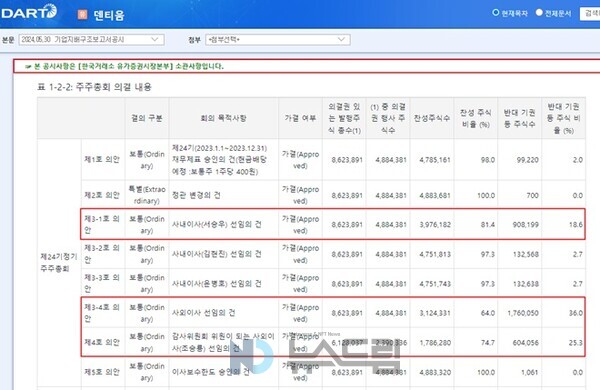Viewport: 600px width, 390px height.
Task: Click the orange company icon beside 덴티움
Action: click(x=82, y=15)
